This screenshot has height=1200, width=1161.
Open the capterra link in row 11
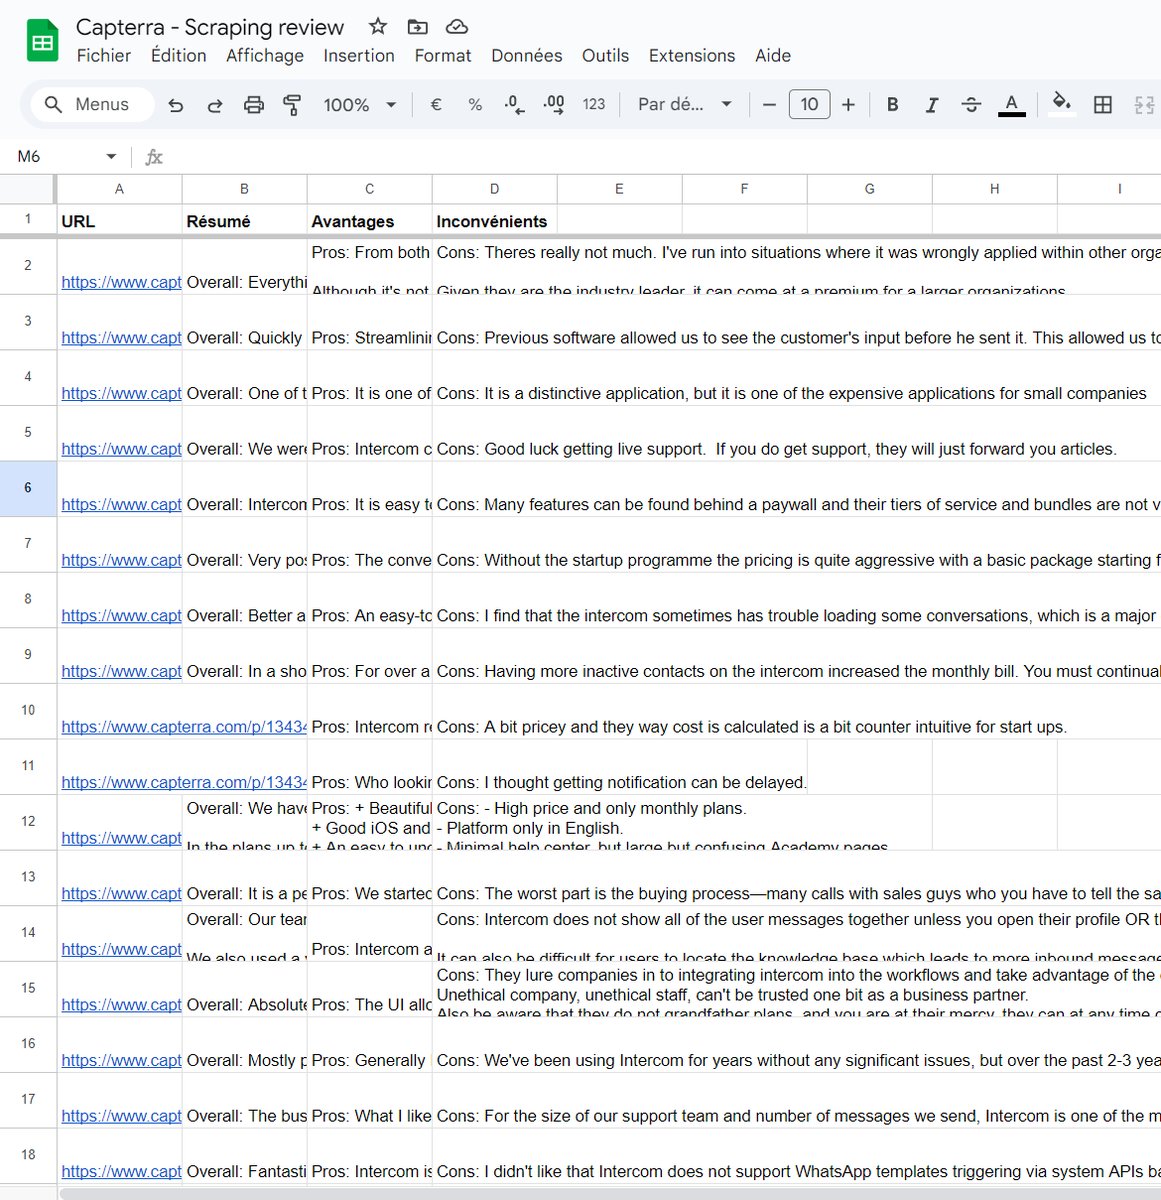pyautogui.click(x=184, y=782)
